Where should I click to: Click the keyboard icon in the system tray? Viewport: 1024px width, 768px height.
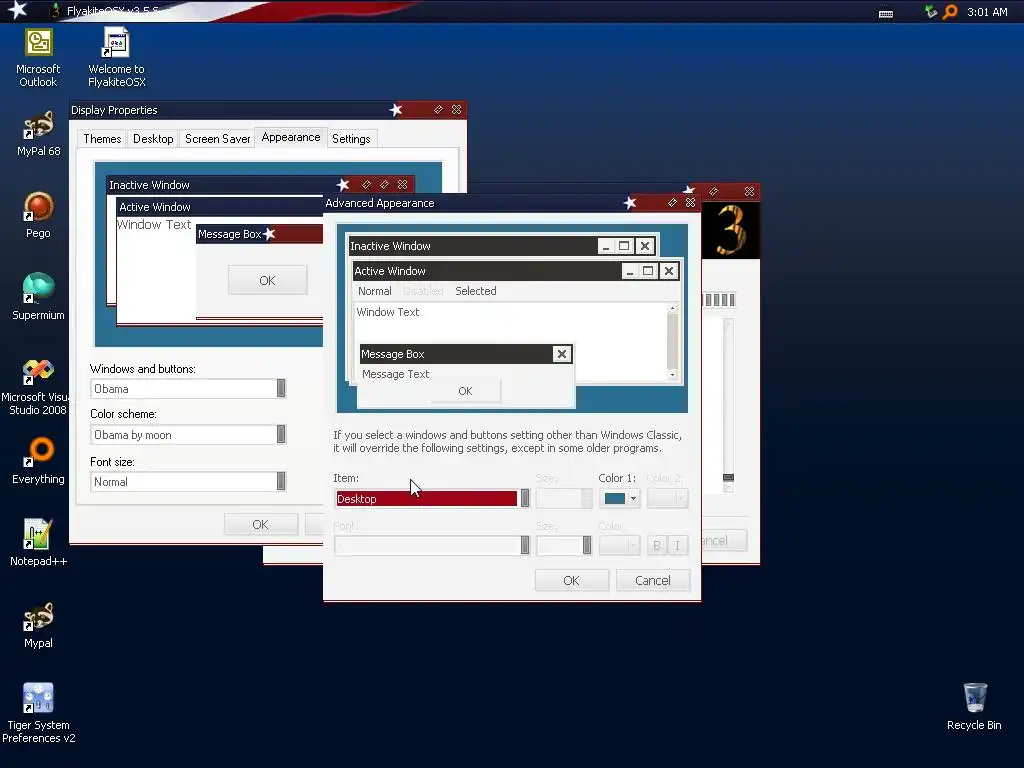coord(886,13)
